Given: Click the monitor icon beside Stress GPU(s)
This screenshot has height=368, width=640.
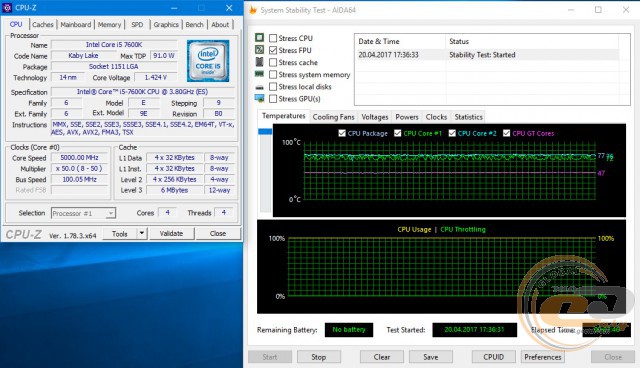Looking at the screenshot, I should [259, 98].
